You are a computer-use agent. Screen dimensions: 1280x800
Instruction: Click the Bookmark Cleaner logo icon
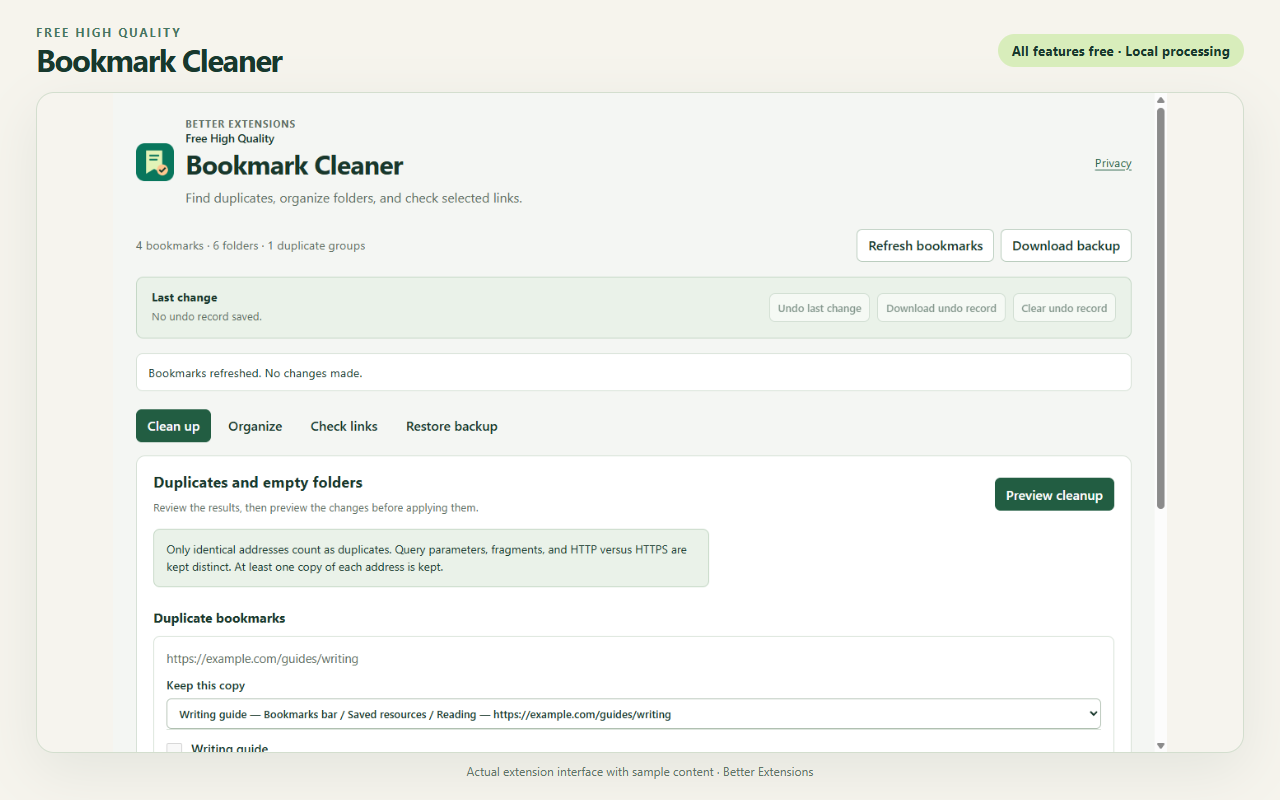point(155,162)
